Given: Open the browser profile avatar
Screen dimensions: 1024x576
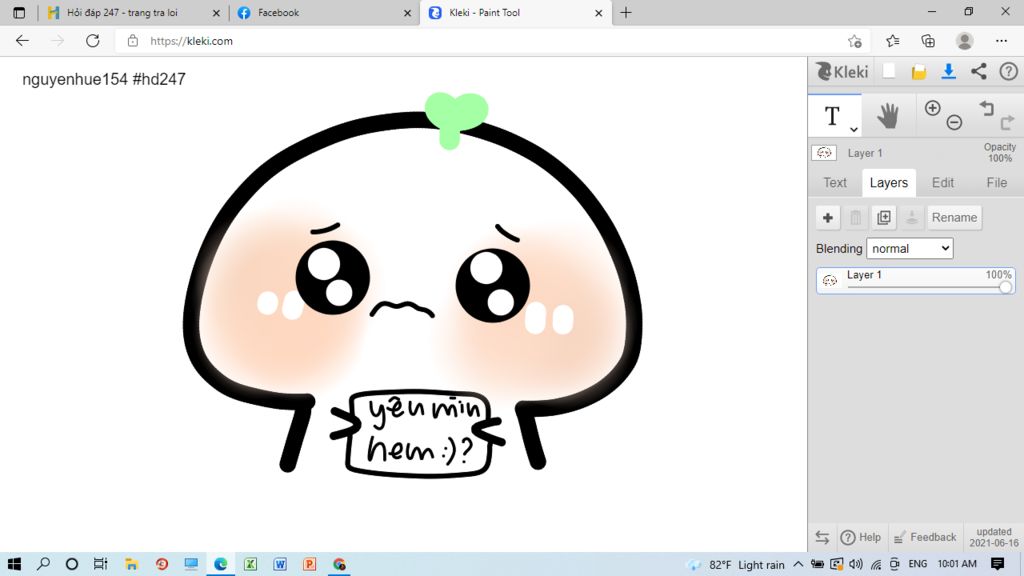Looking at the screenshot, I should click(965, 40).
